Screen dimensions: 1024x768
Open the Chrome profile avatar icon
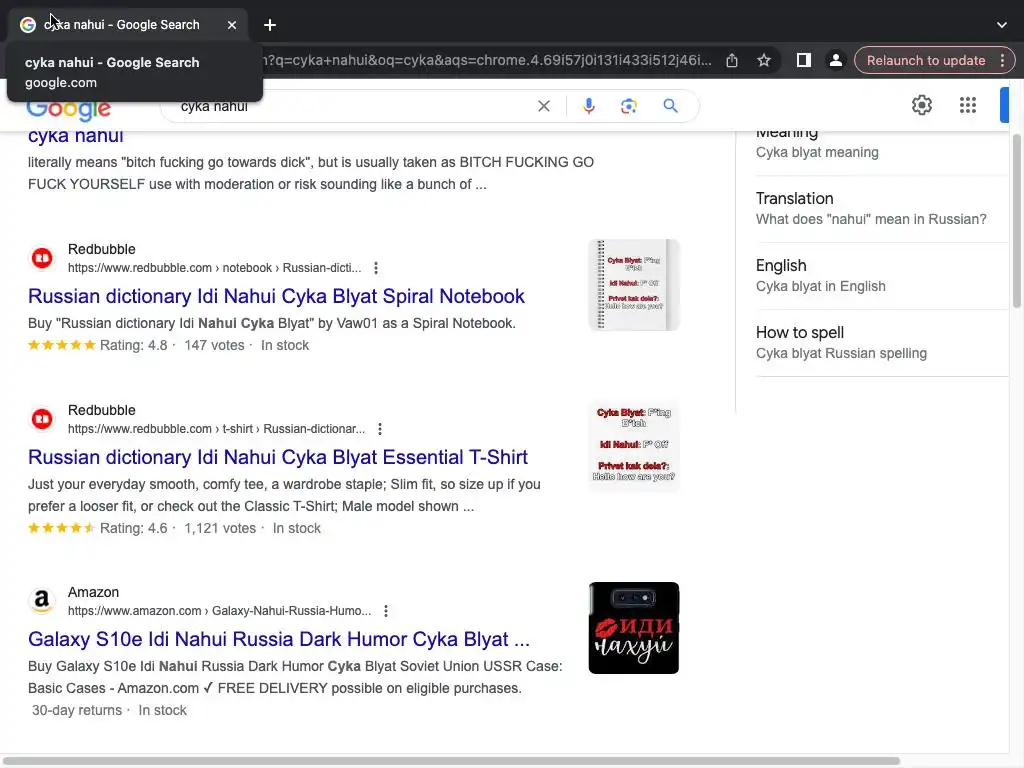click(835, 60)
